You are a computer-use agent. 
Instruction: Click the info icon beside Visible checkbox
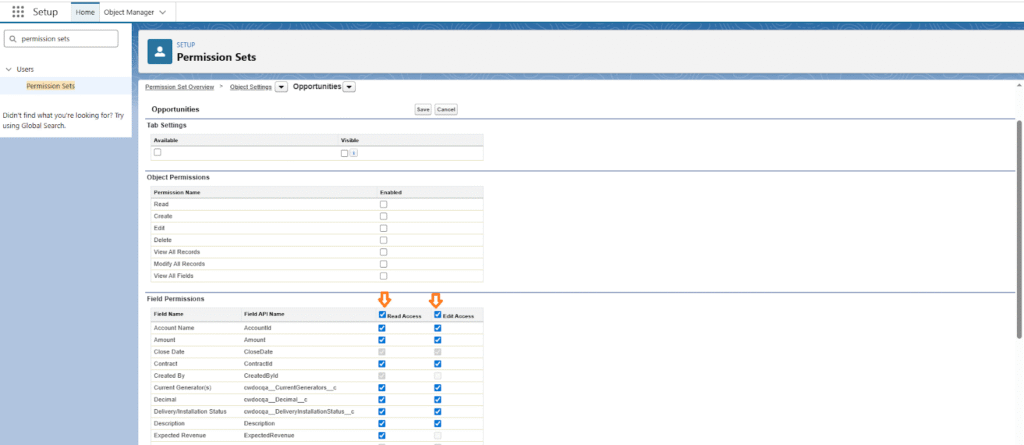click(x=354, y=153)
